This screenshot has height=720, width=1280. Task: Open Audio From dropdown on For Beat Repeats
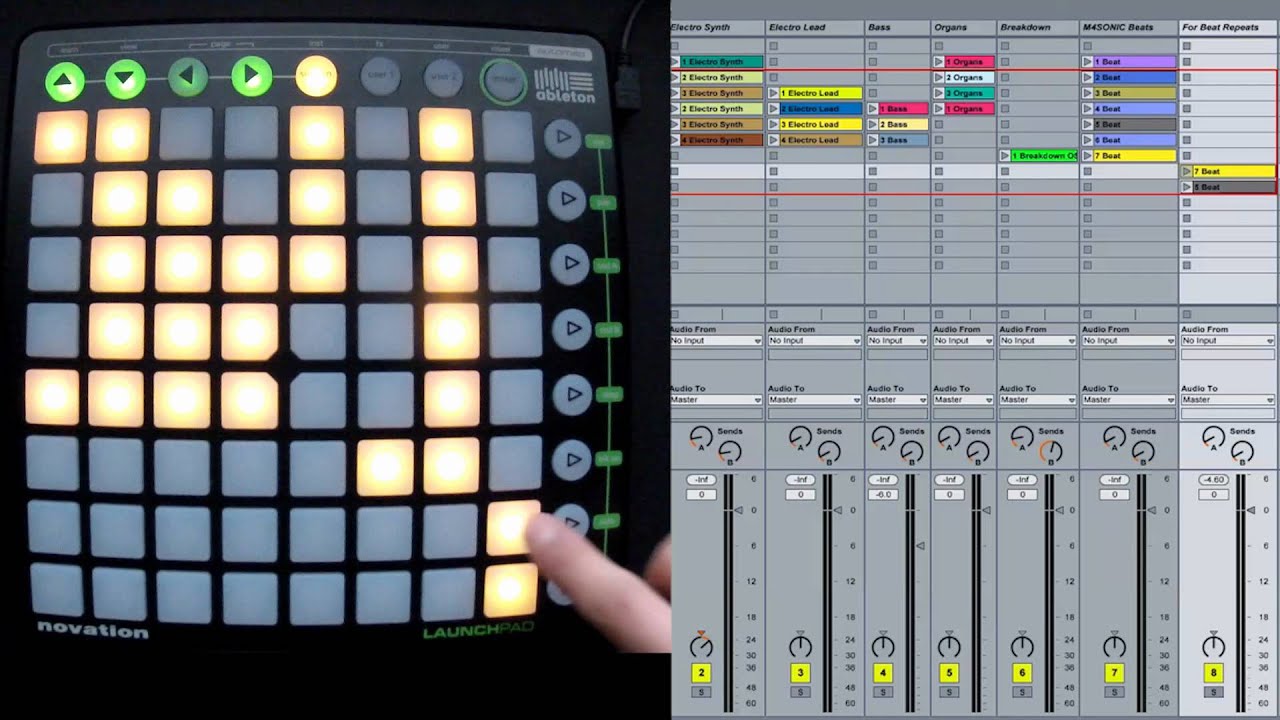coord(1228,341)
